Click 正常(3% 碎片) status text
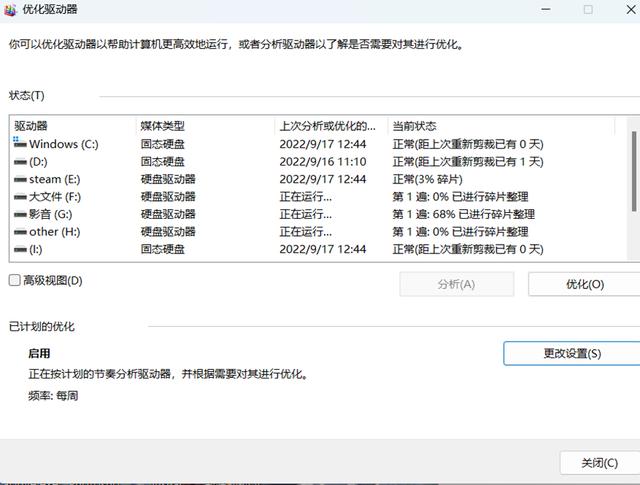 pyautogui.click(x=427, y=179)
